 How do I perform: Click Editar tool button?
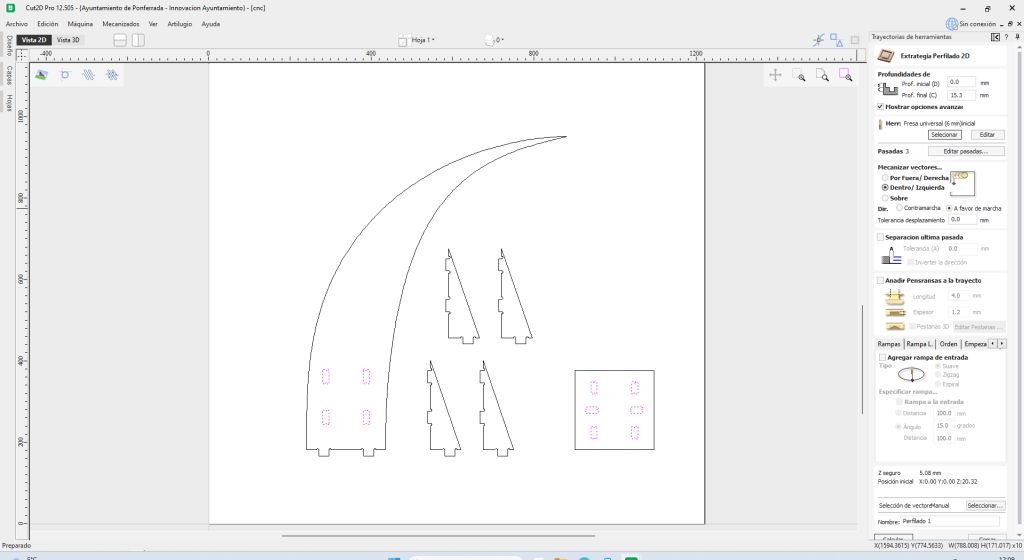(987, 135)
